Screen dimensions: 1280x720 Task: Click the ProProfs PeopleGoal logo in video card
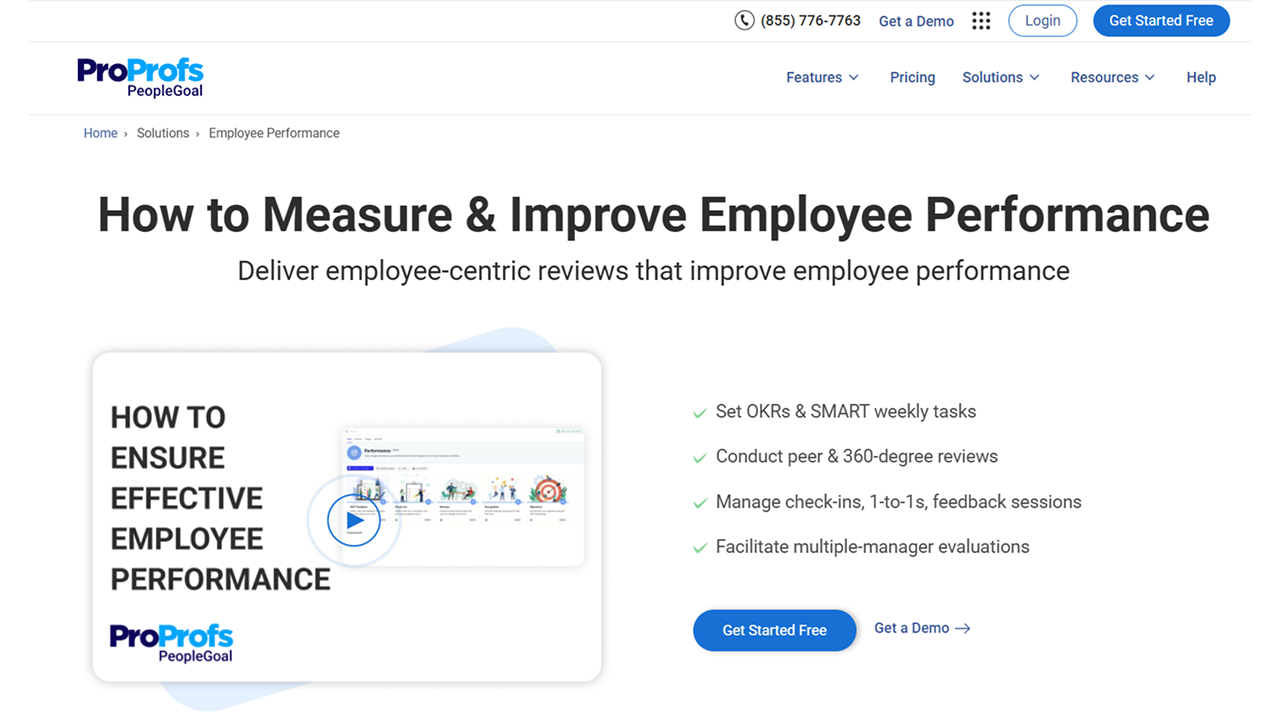point(171,643)
